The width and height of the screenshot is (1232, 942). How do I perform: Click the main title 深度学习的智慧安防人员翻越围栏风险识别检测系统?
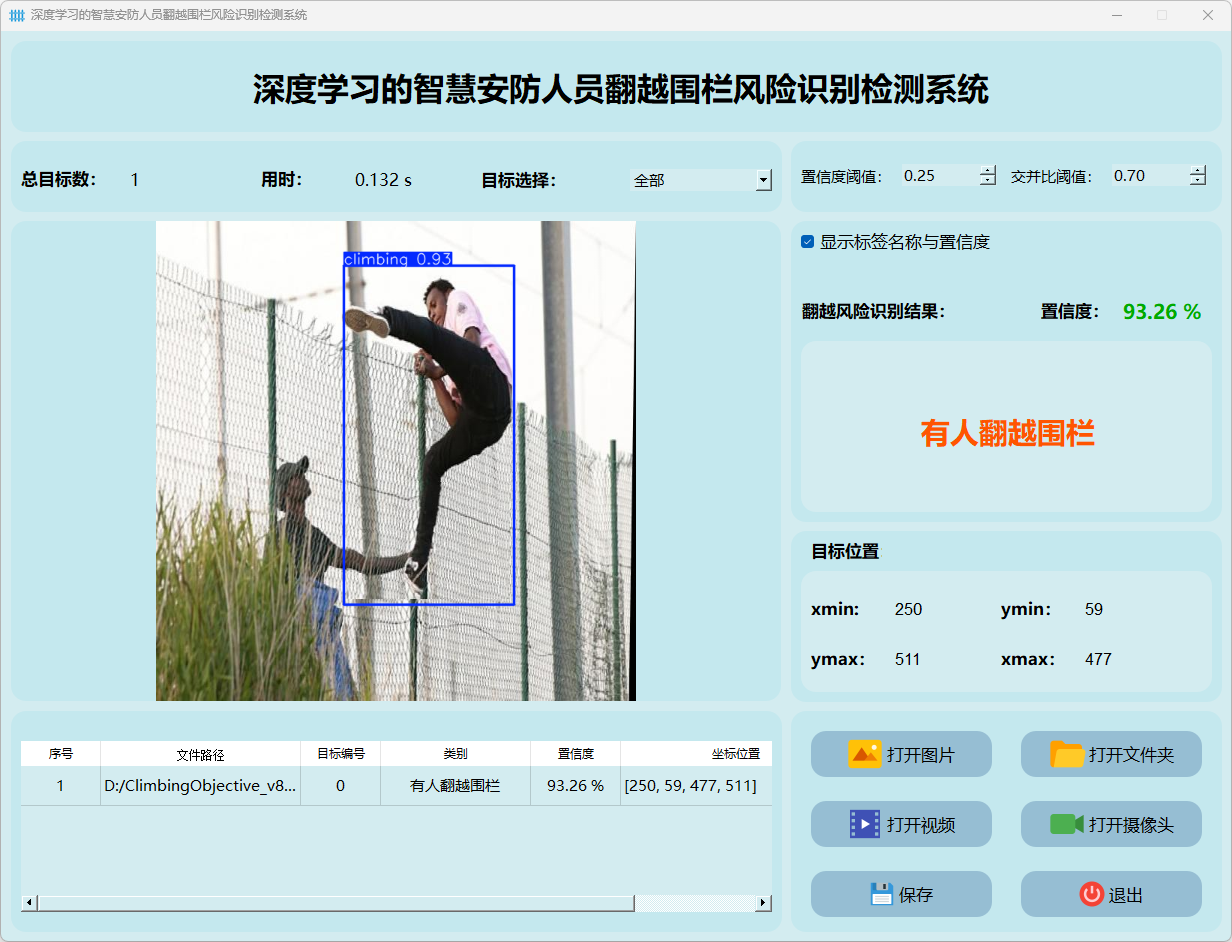point(620,89)
